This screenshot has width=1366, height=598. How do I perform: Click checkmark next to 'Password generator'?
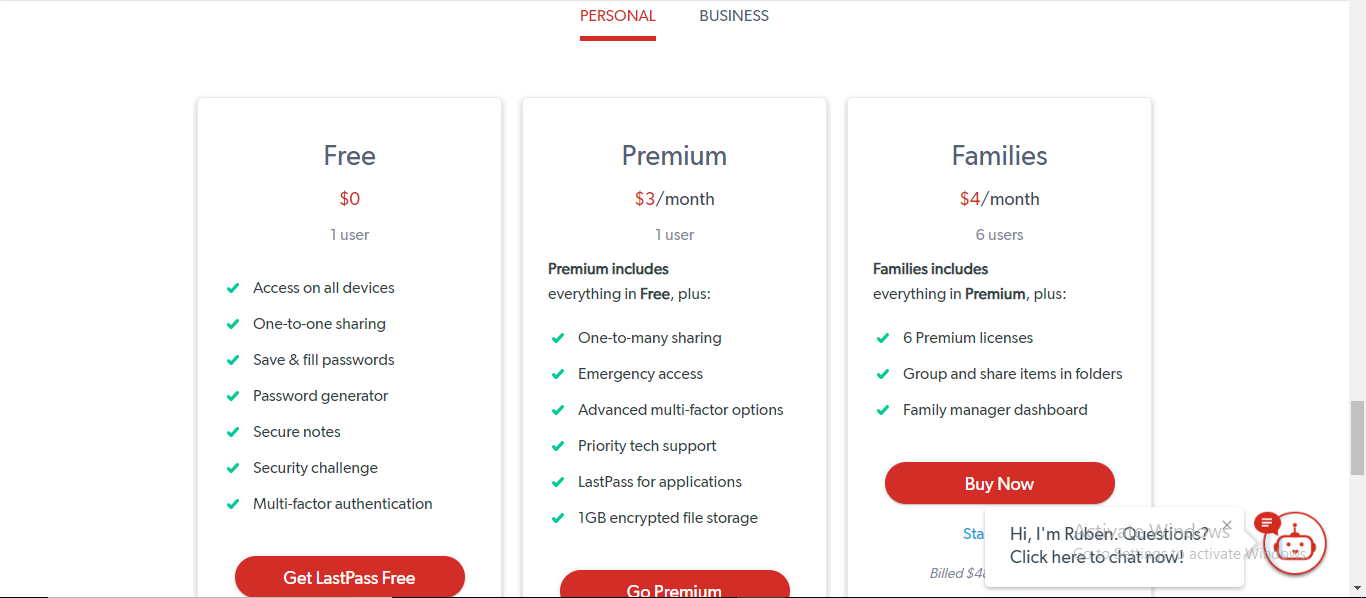pos(233,396)
